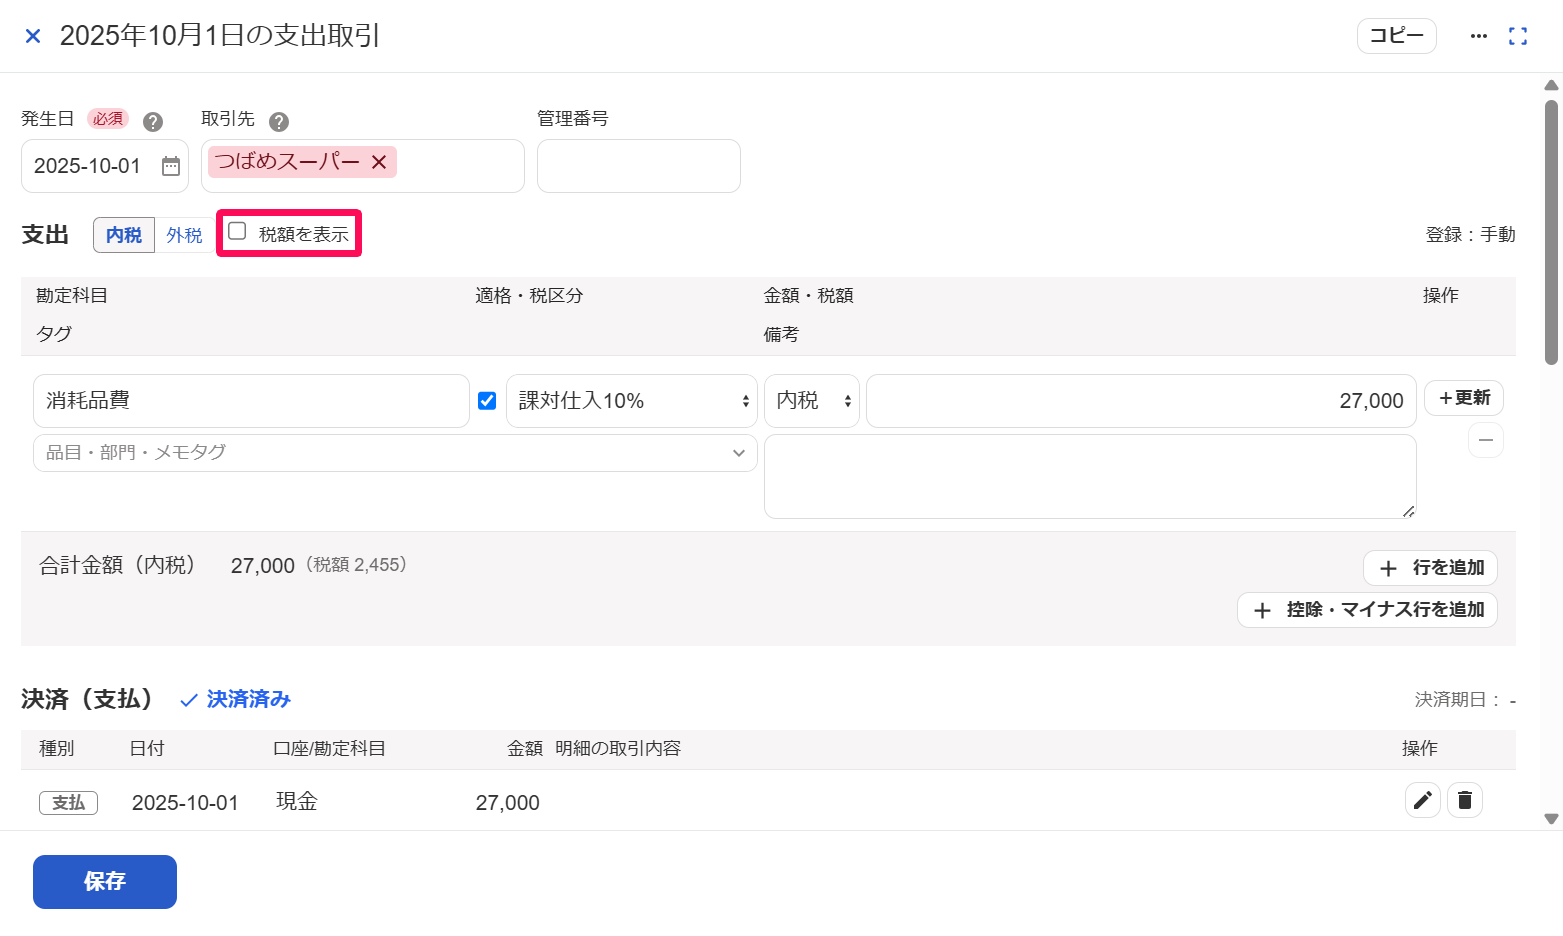Click the 現金 account text

point(297,801)
